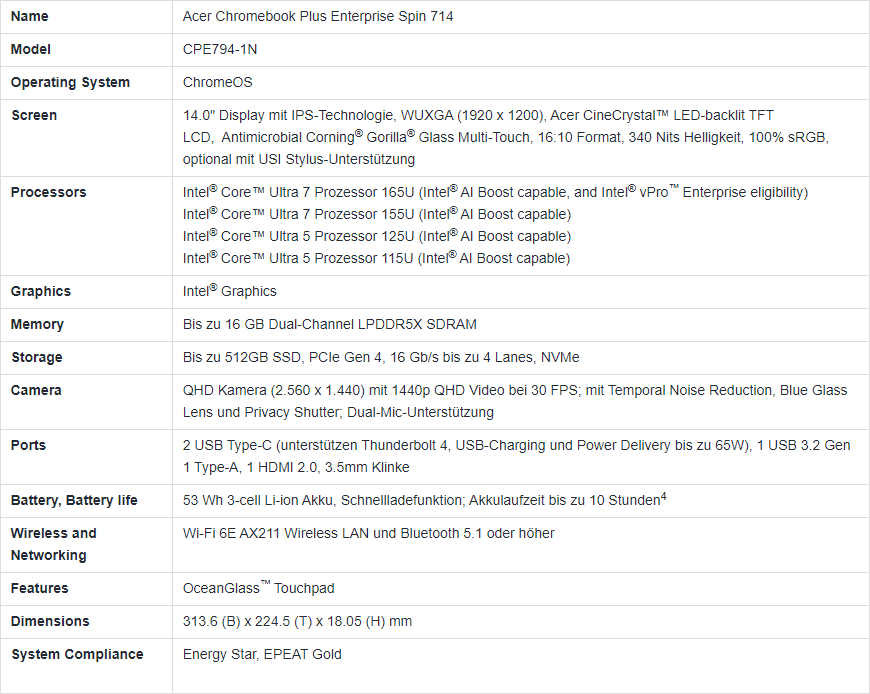Click the 512GB SSD storage description
This screenshot has width=870, height=694.
tap(381, 357)
